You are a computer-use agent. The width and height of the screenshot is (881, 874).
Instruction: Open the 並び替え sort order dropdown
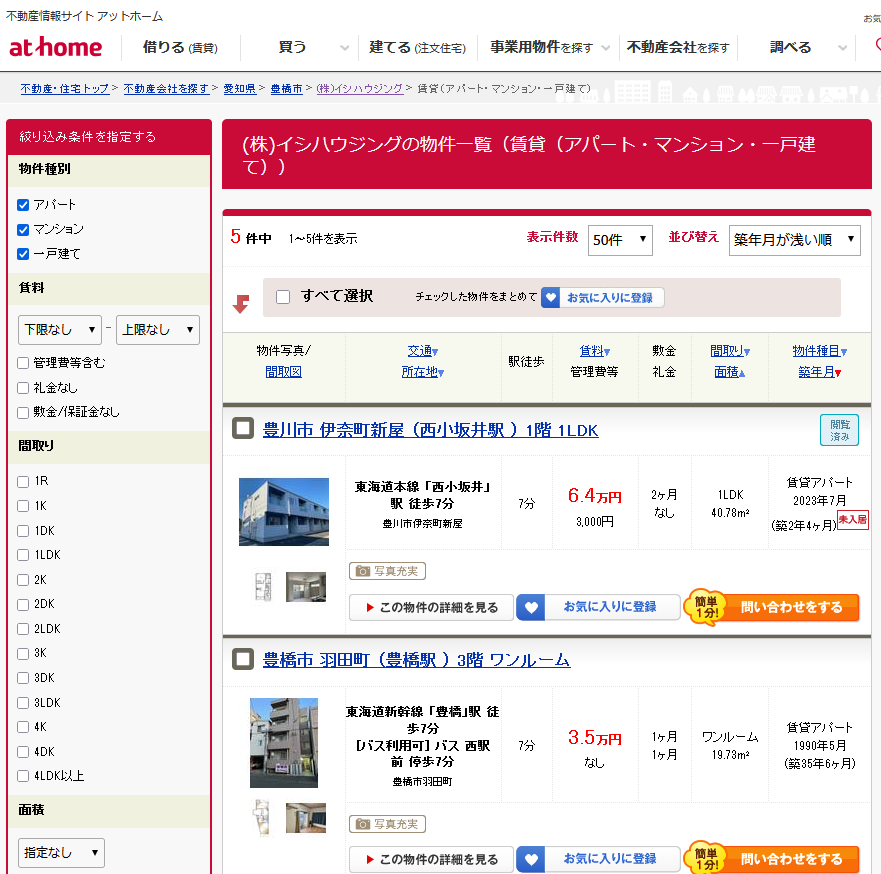tap(794, 240)
